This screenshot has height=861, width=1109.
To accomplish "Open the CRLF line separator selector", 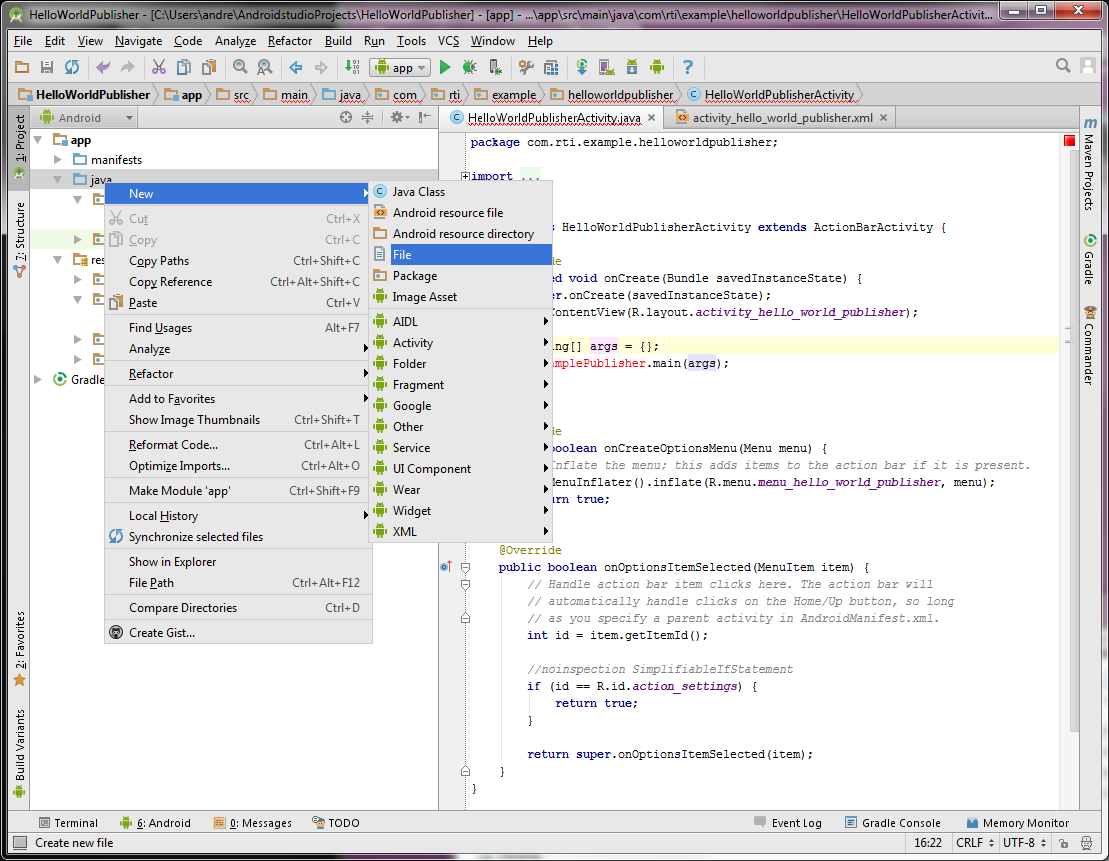I will (975, 843).
